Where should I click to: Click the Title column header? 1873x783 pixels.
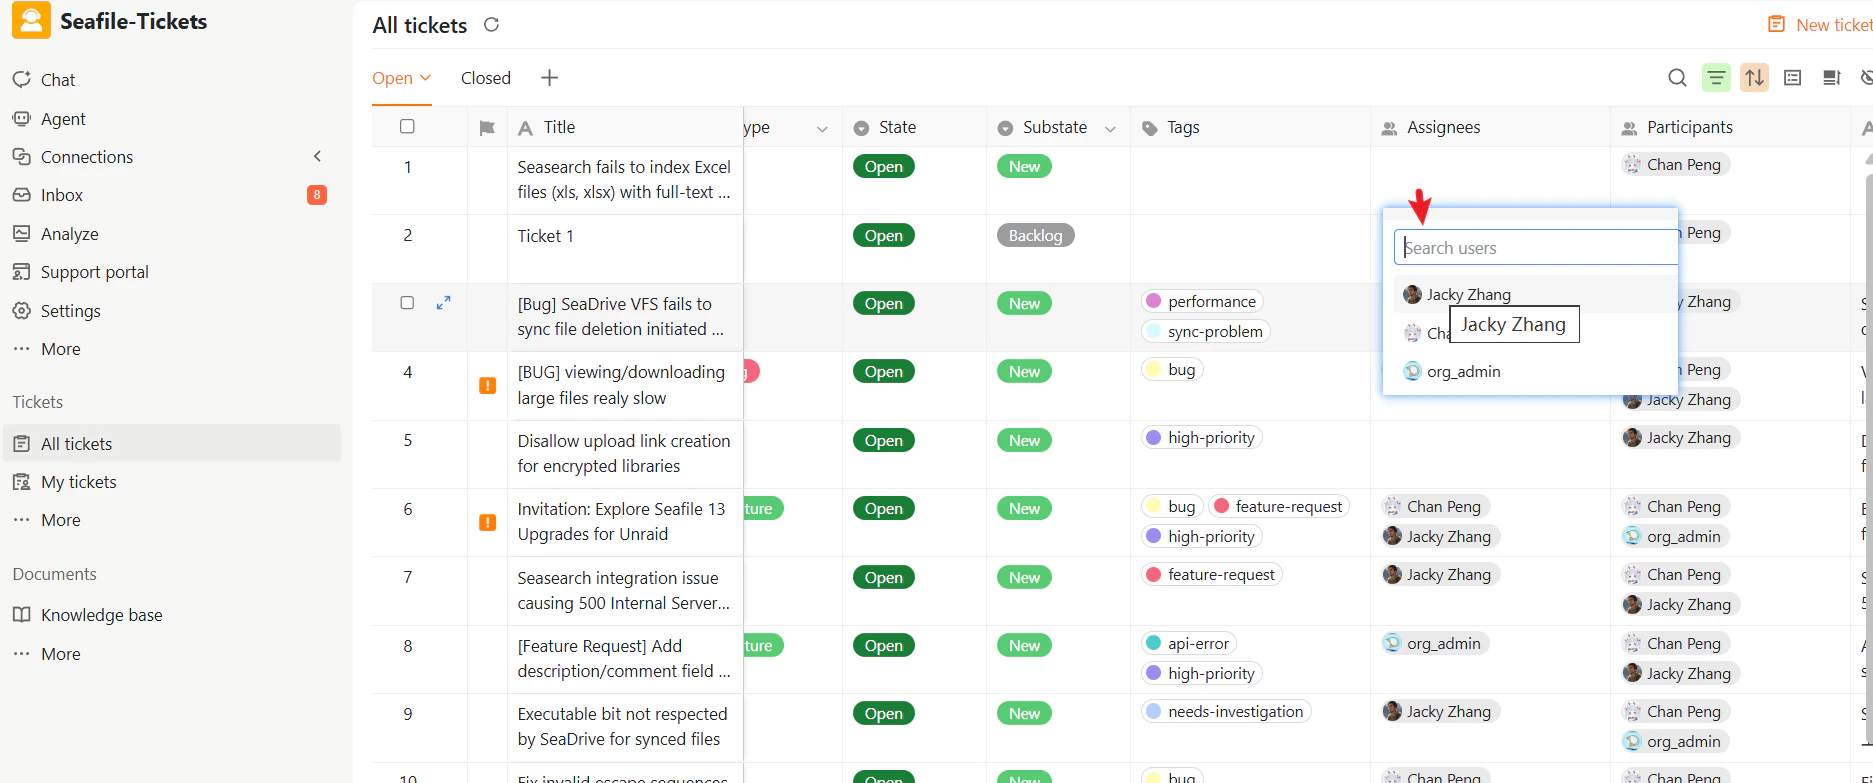(625, 127)
